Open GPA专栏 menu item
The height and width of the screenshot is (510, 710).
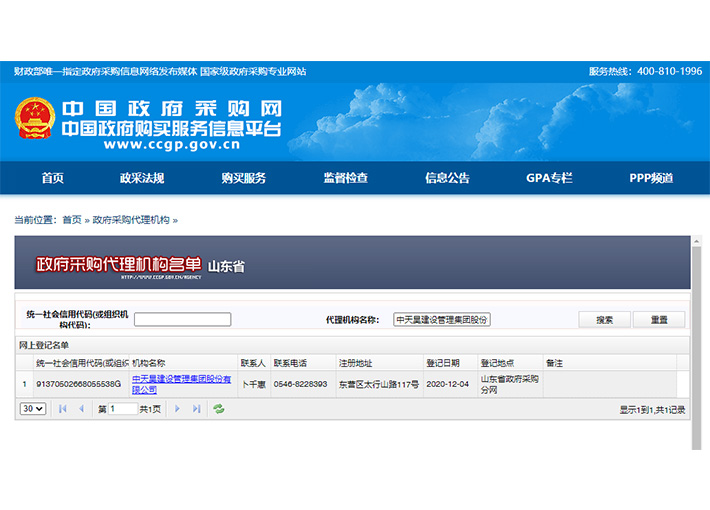549,178
